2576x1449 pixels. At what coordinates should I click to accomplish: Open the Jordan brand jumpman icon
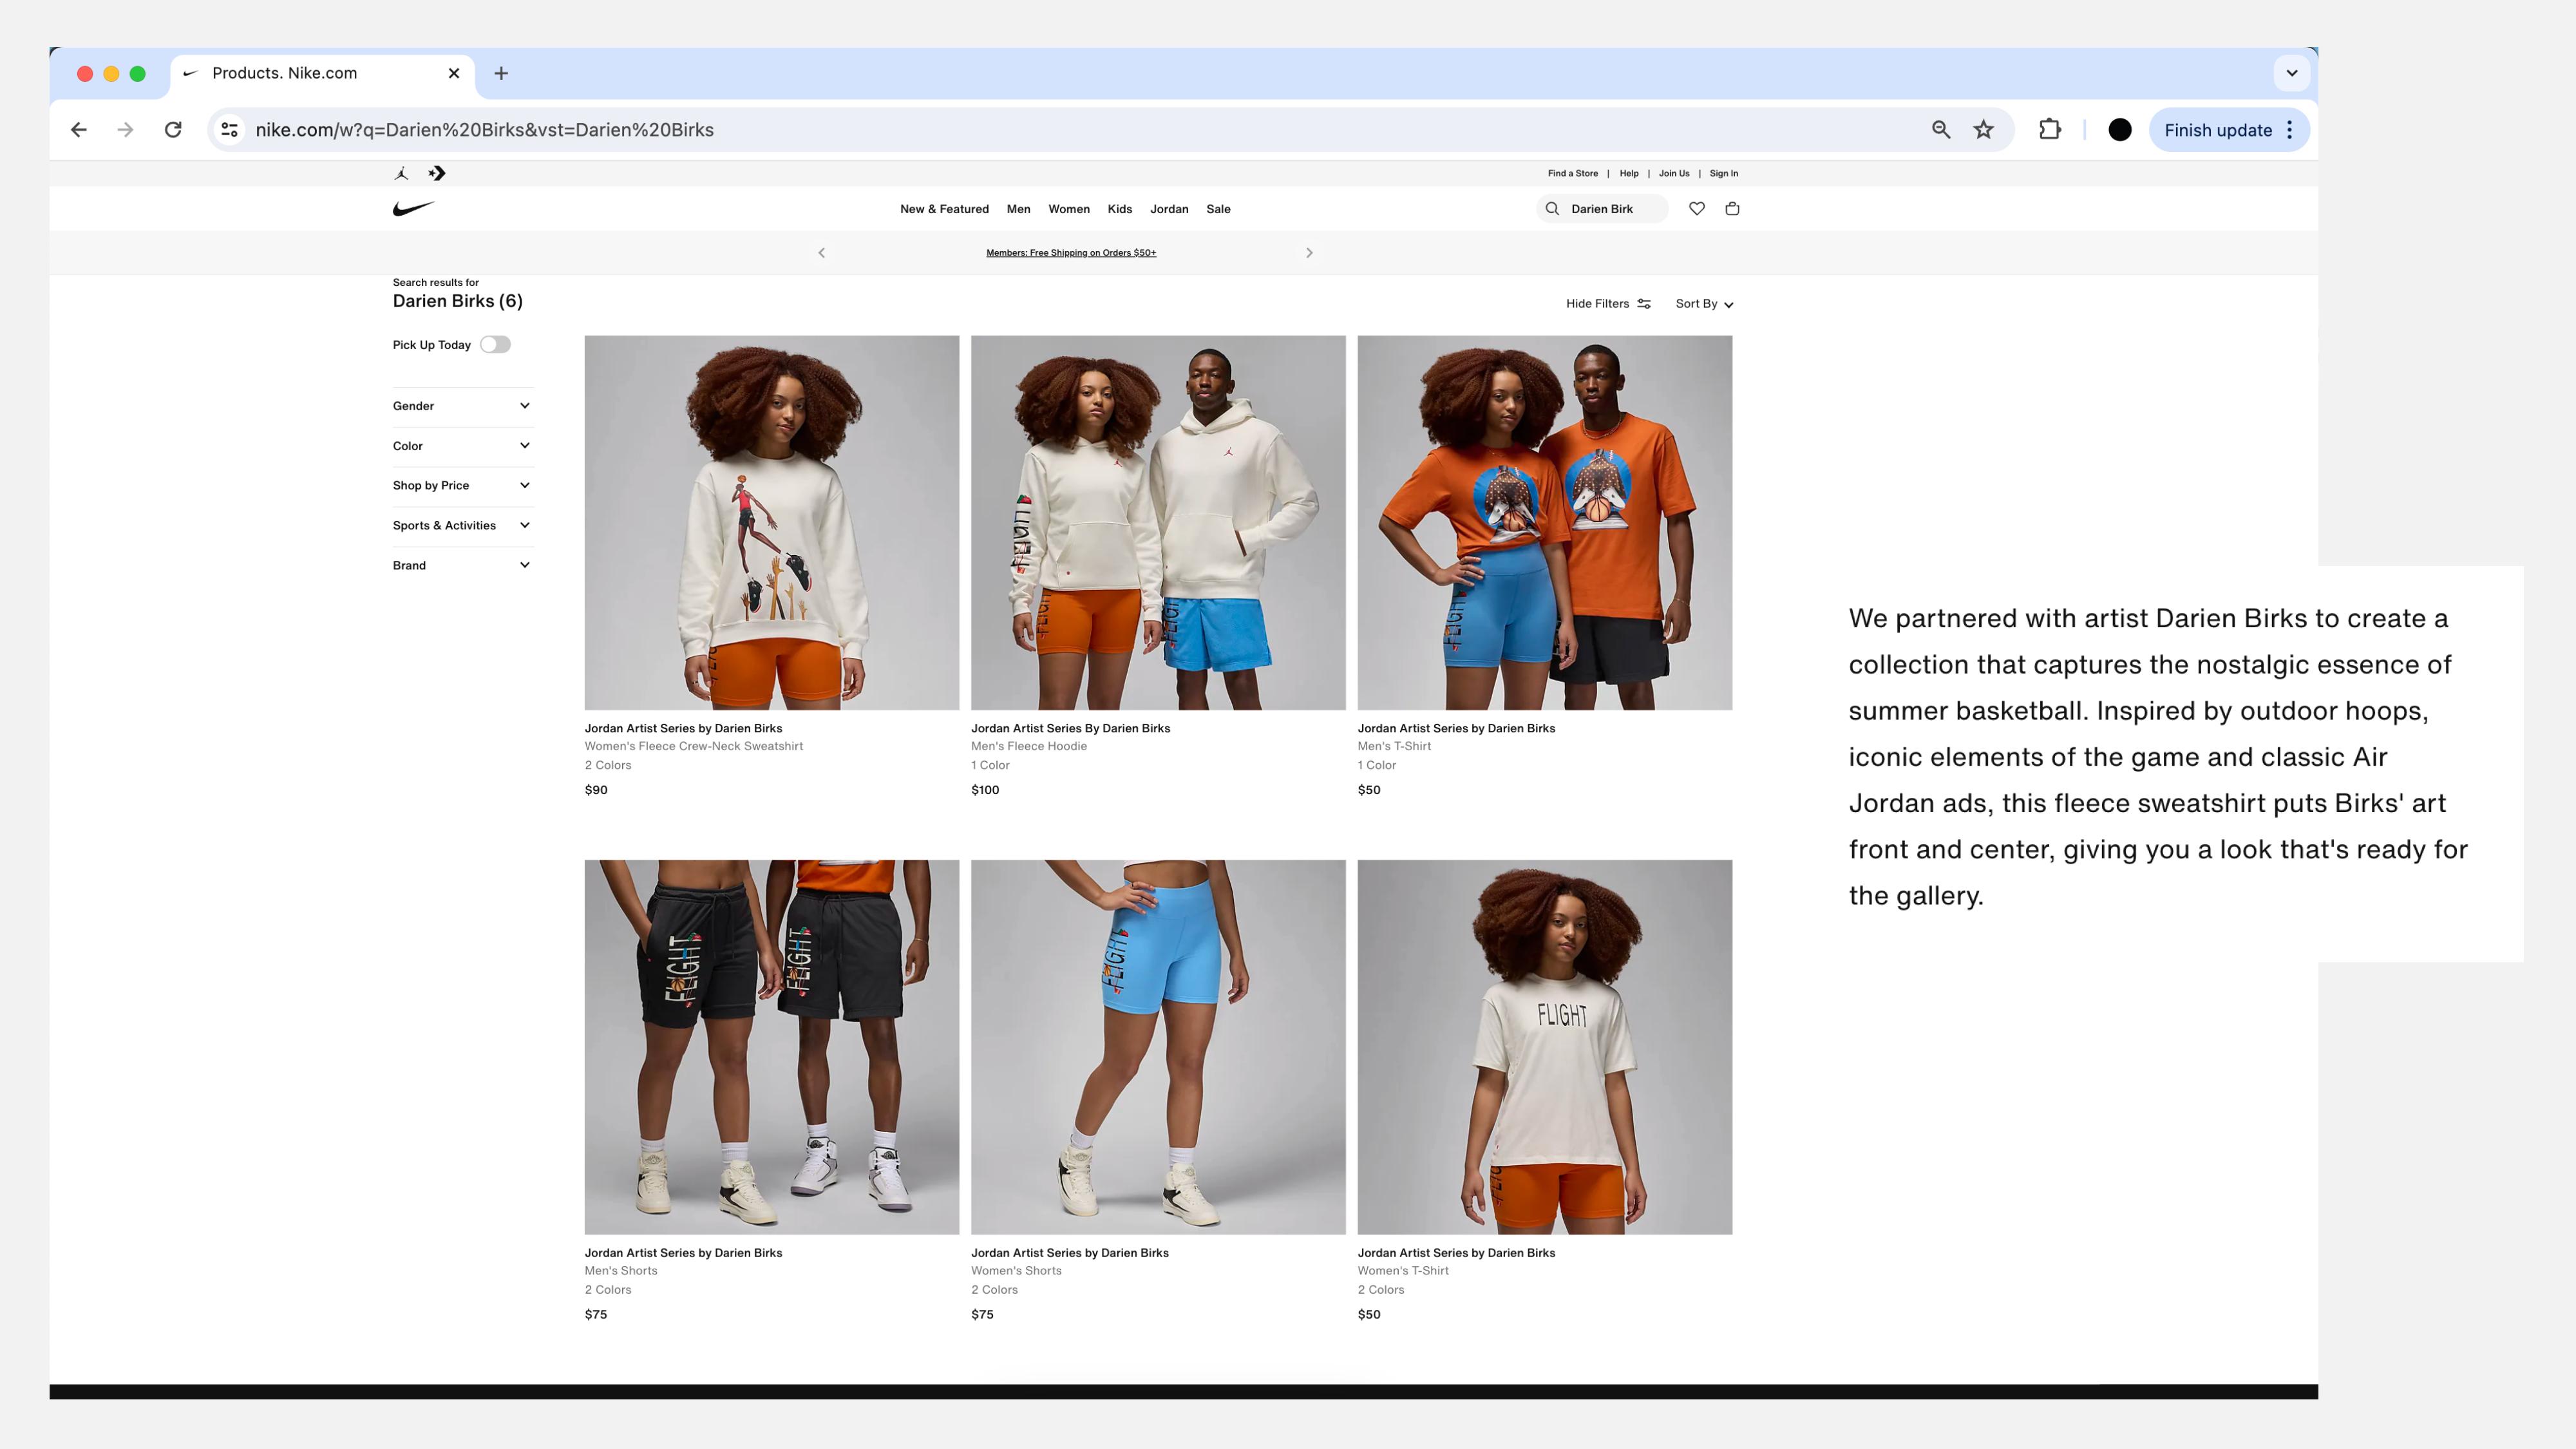pos(401,173)
